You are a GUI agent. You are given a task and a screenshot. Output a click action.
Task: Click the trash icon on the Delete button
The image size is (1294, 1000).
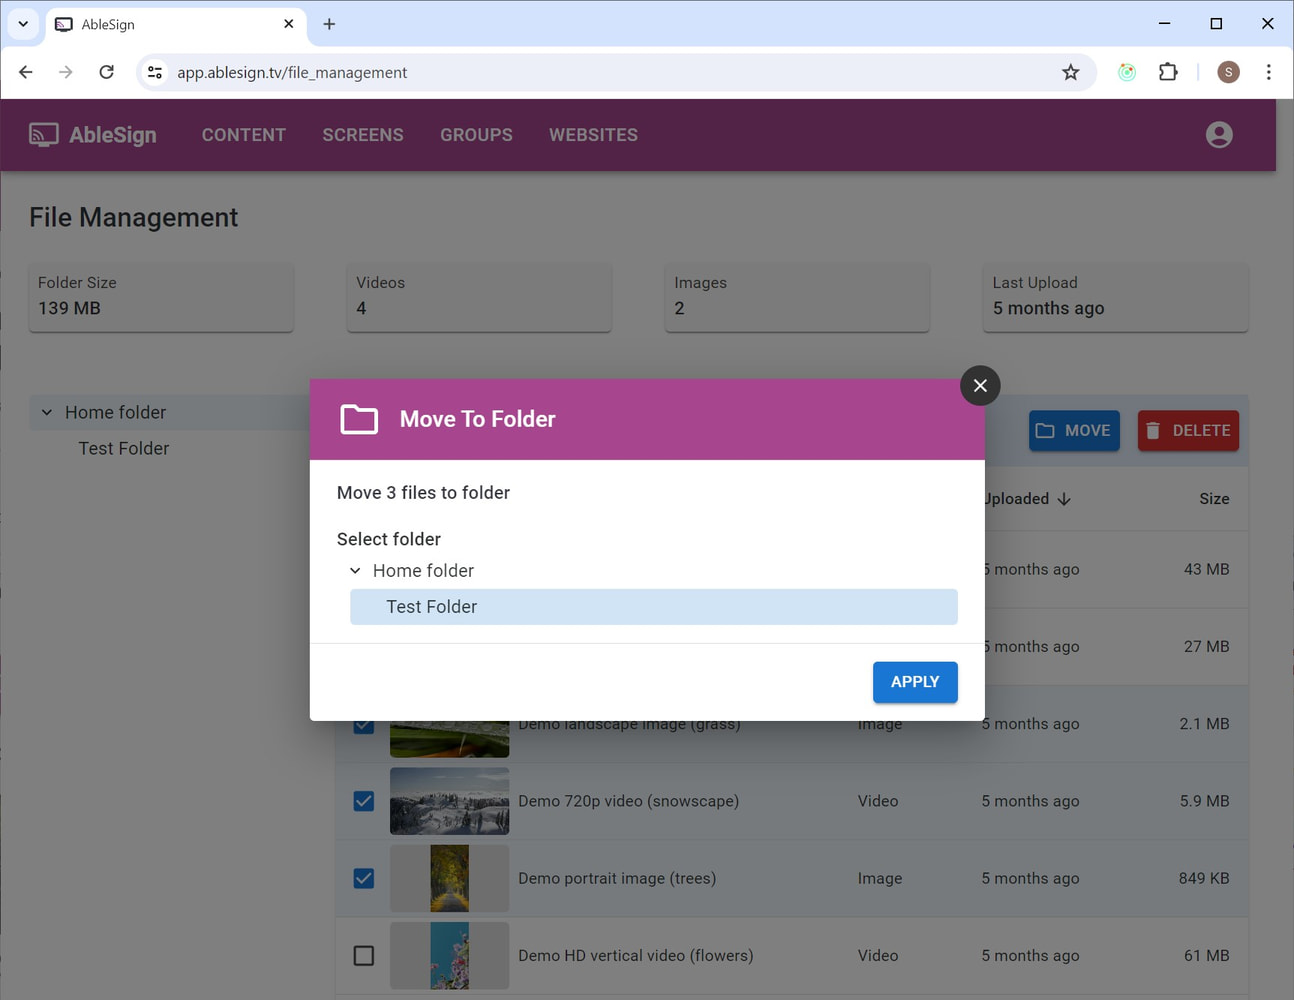point(1155,430)
